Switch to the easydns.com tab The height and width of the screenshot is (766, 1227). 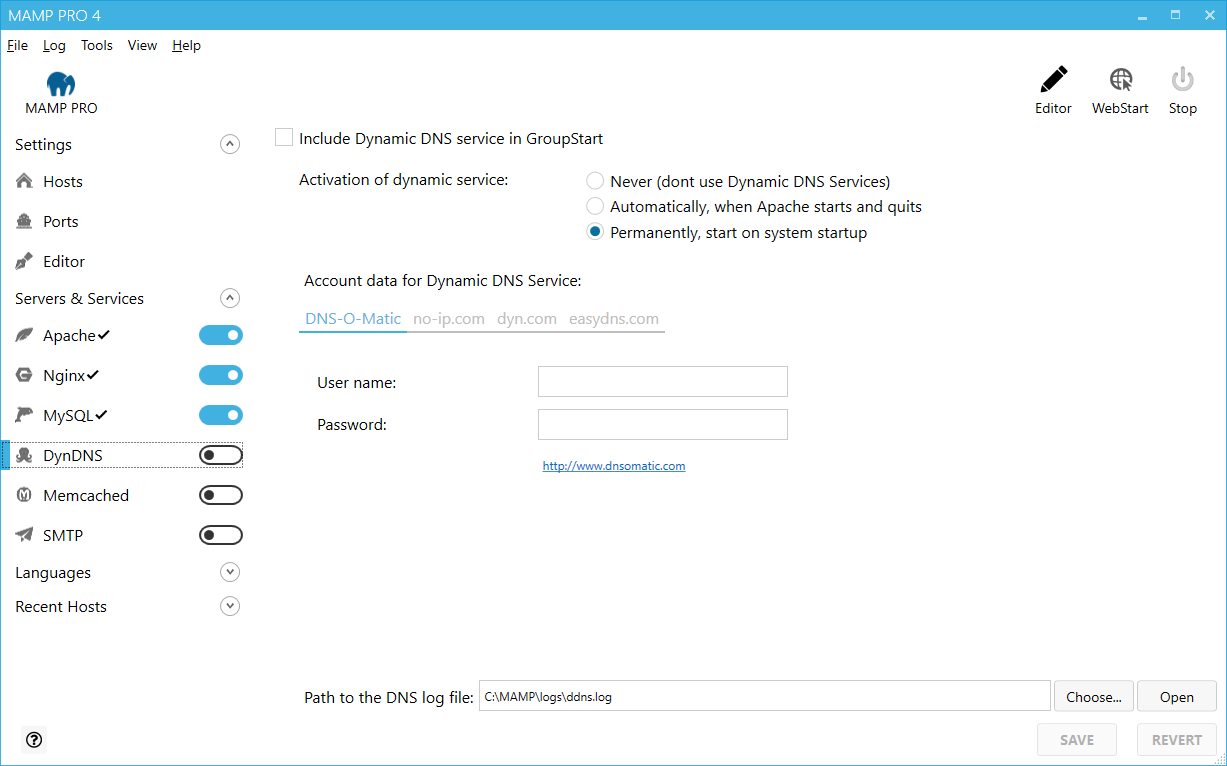tap(614, 319)
